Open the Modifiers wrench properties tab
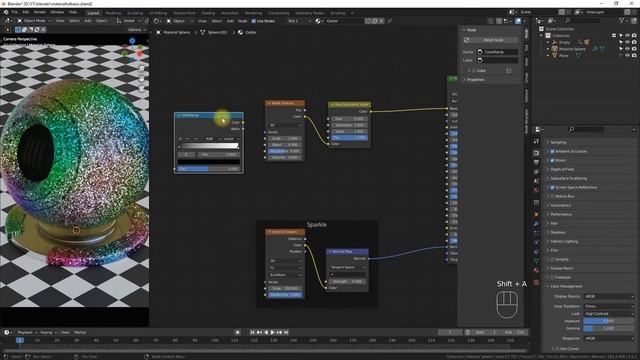Image resolution: width=640 pixels, height=360 pixels. (x=536, y=224)
